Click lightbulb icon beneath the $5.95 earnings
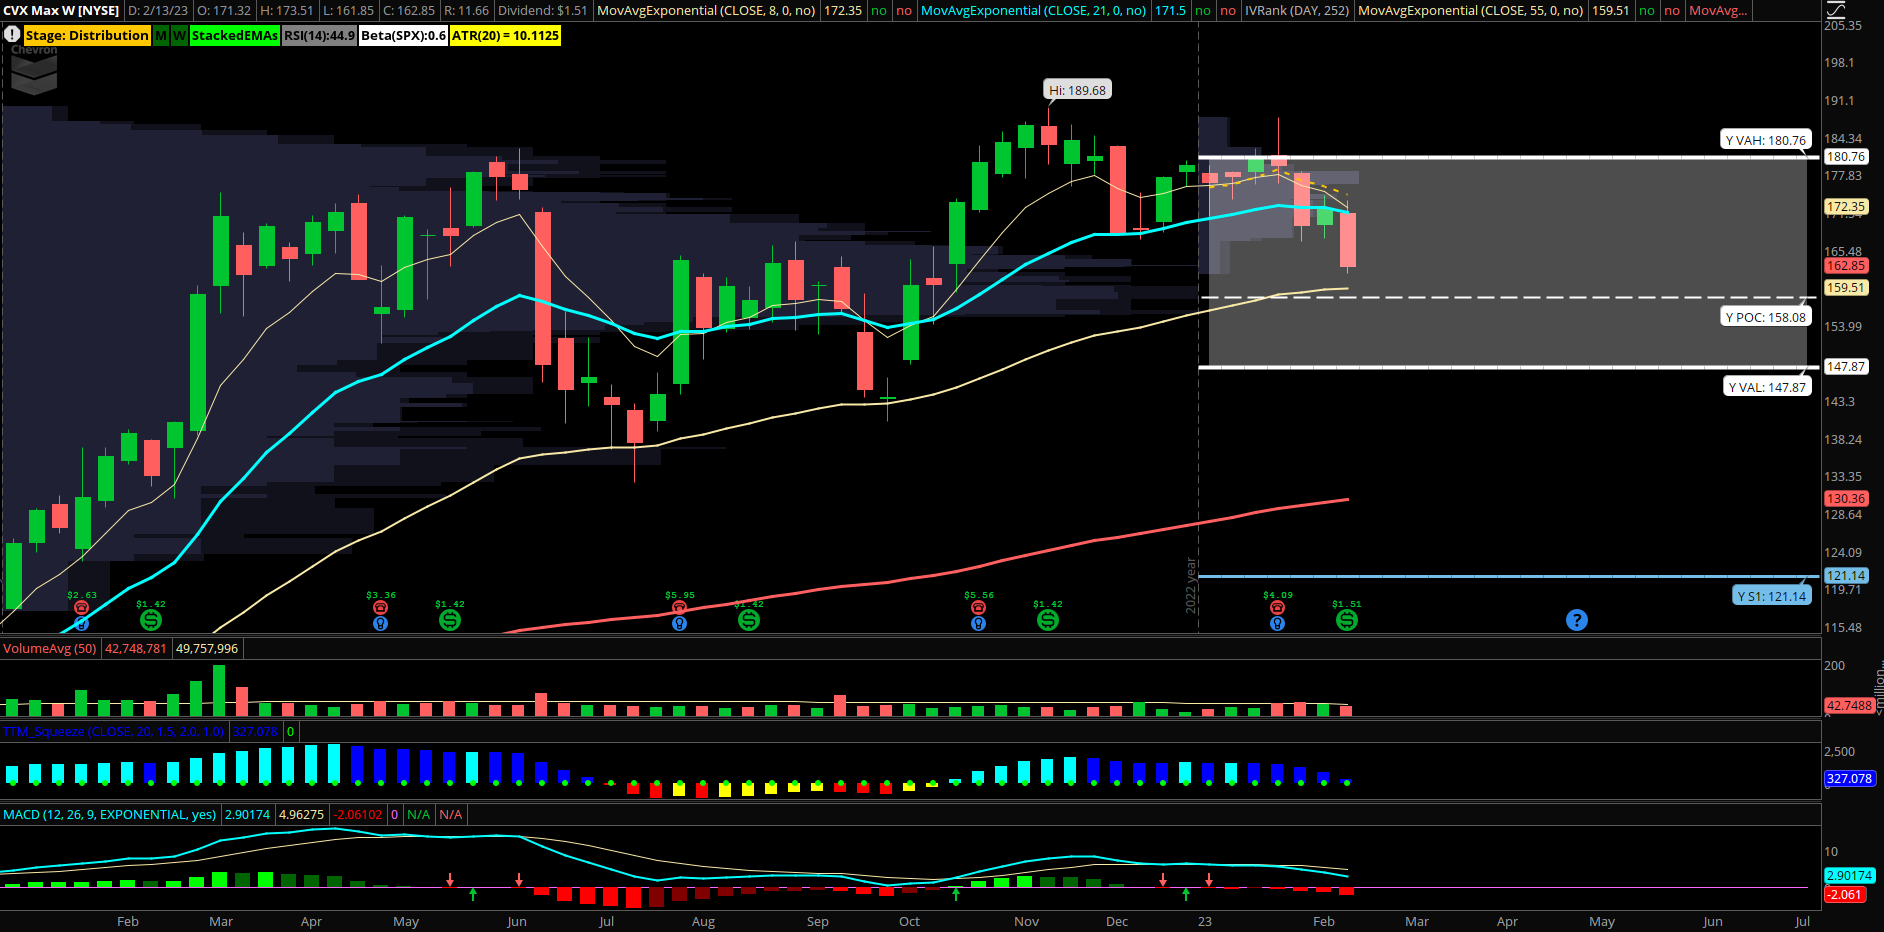 [680, 623]
